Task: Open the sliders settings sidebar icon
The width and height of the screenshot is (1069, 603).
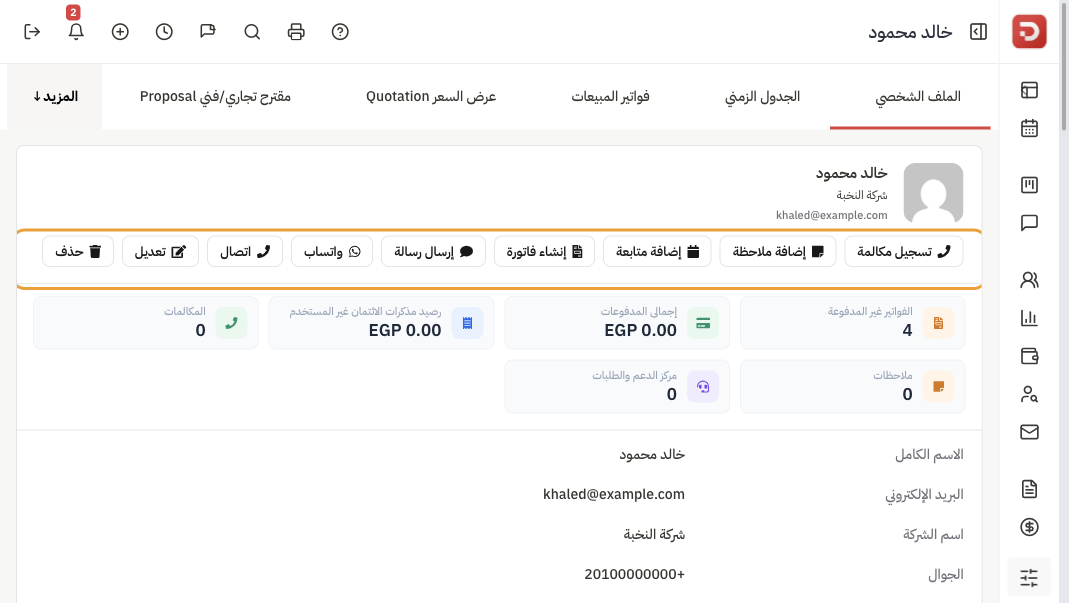Action: [x=1029, y=578]
